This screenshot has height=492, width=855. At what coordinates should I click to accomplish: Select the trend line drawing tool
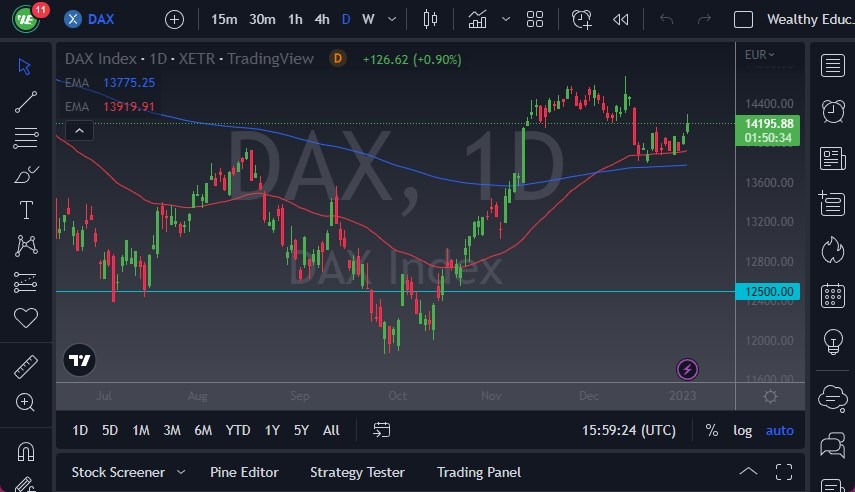click(x=26, y=102)
